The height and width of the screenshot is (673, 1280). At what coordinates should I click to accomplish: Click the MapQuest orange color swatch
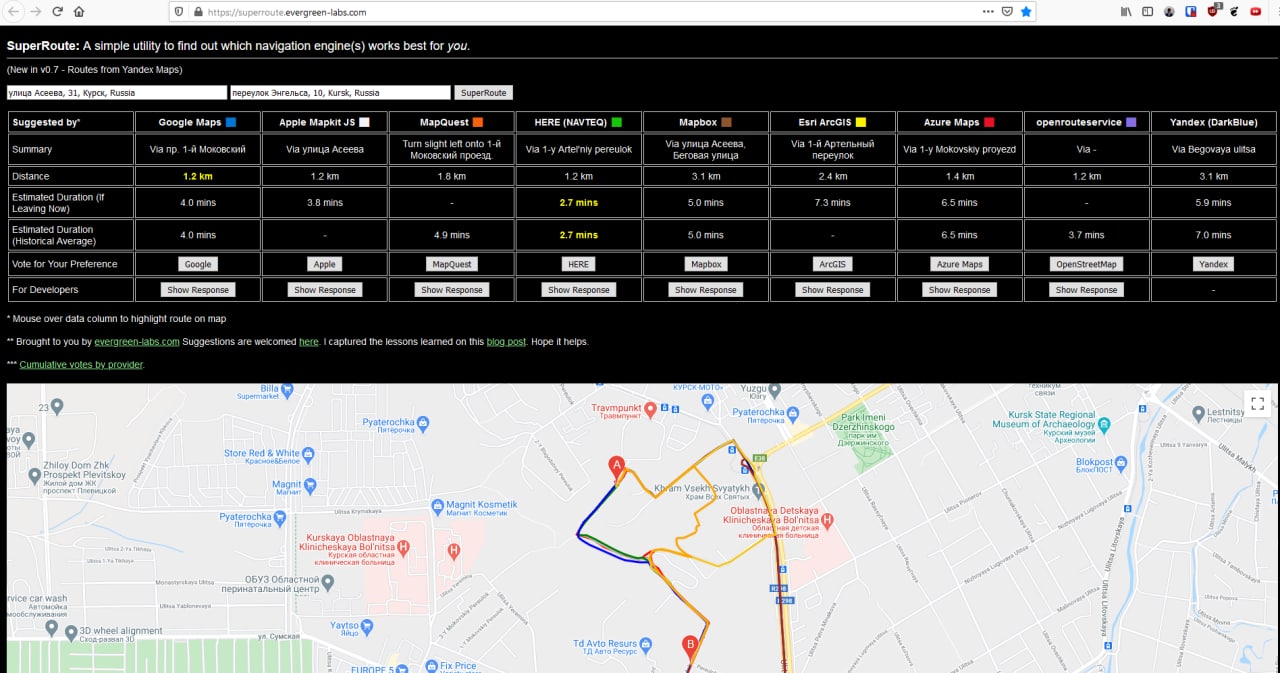(x=478, y=122)
